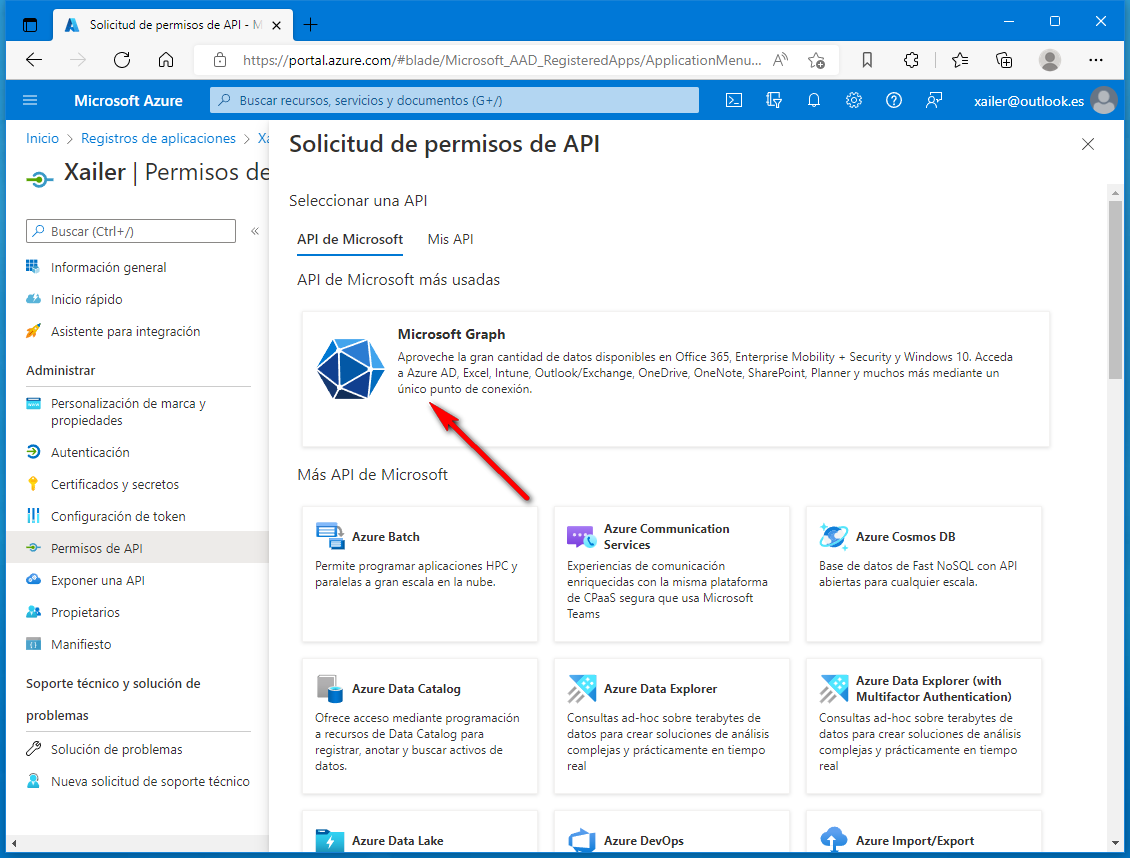Open the portal settings gear

click(854, 100)
